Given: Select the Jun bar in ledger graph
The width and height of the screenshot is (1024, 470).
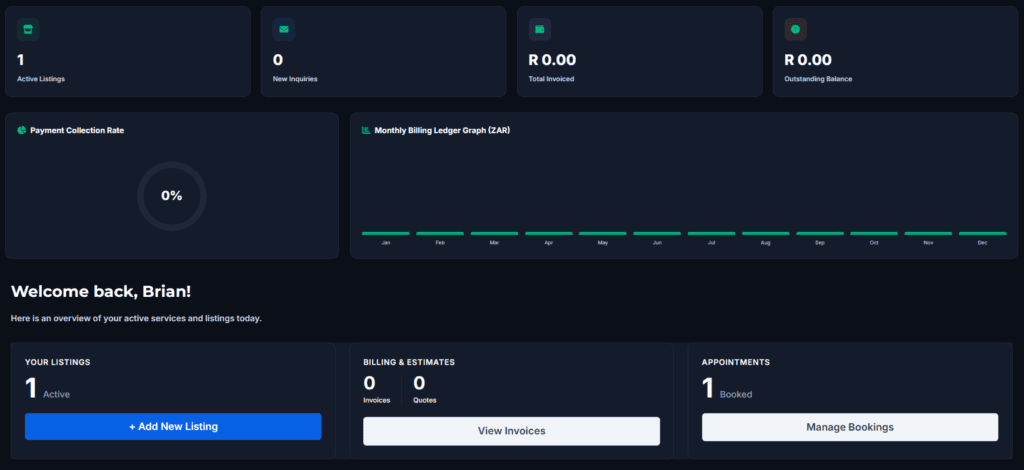Looking at the screenshot, I should pos(657,233).
